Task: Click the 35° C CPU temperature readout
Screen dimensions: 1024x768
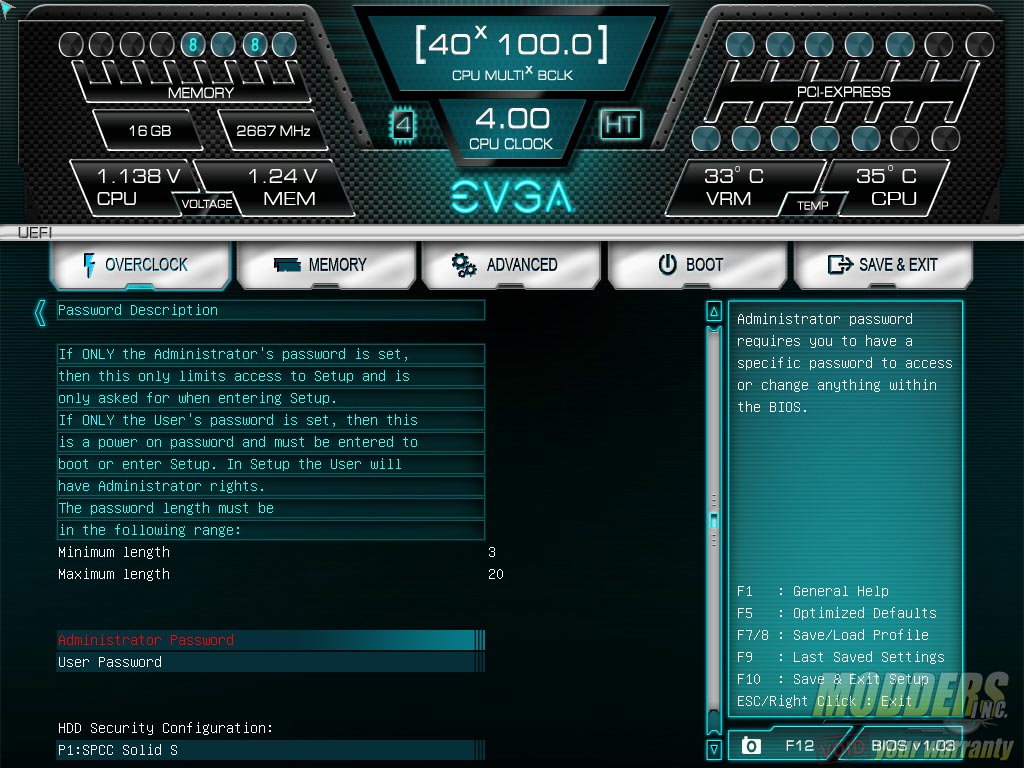Action: tap(886, 187)
